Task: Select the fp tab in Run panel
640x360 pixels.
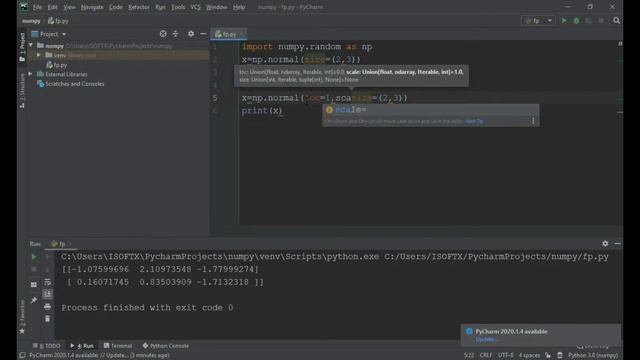Action: 61,244
